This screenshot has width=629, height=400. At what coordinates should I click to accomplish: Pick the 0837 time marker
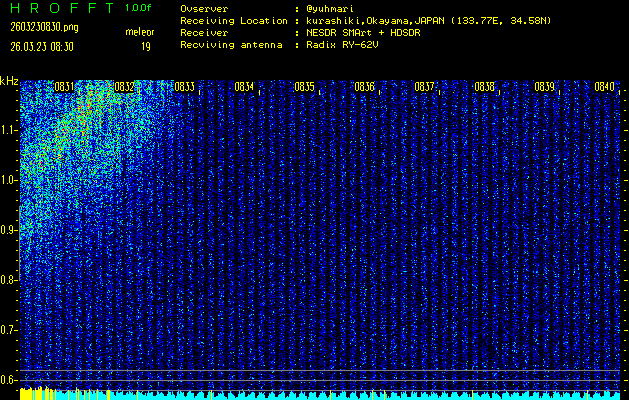click(424, 87)
